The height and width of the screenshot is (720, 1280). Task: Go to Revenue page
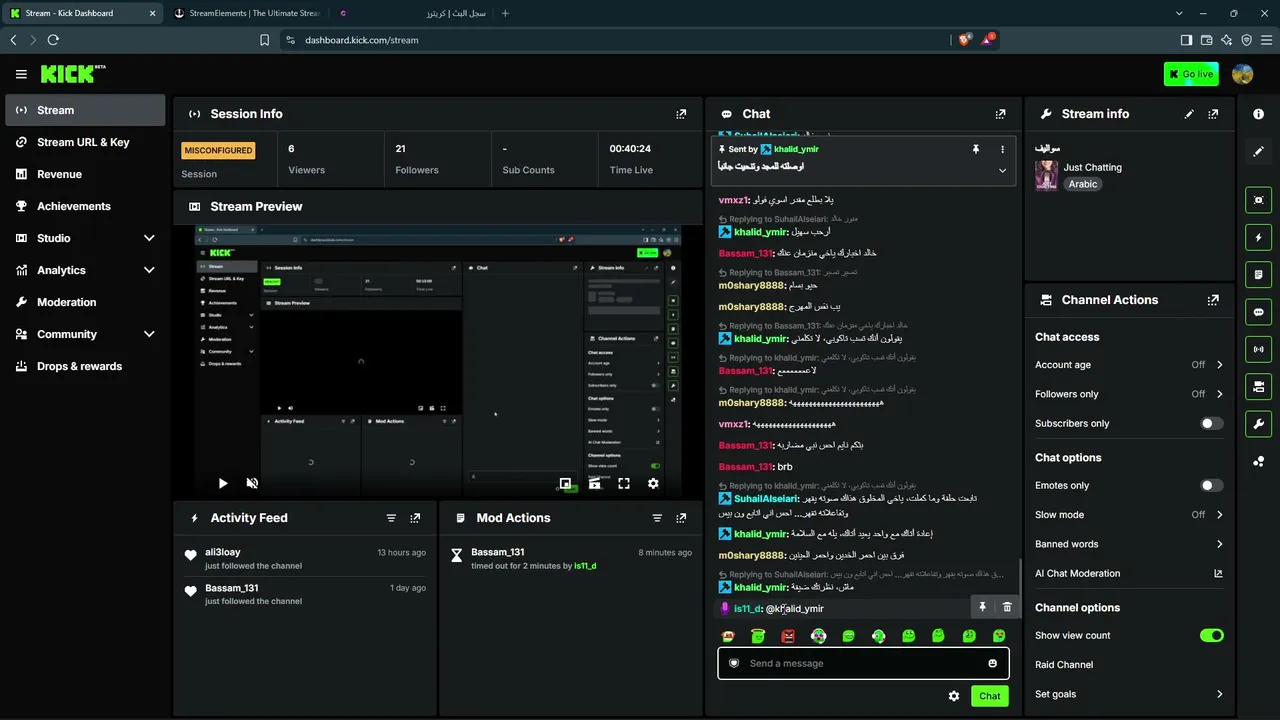point(85,174)
